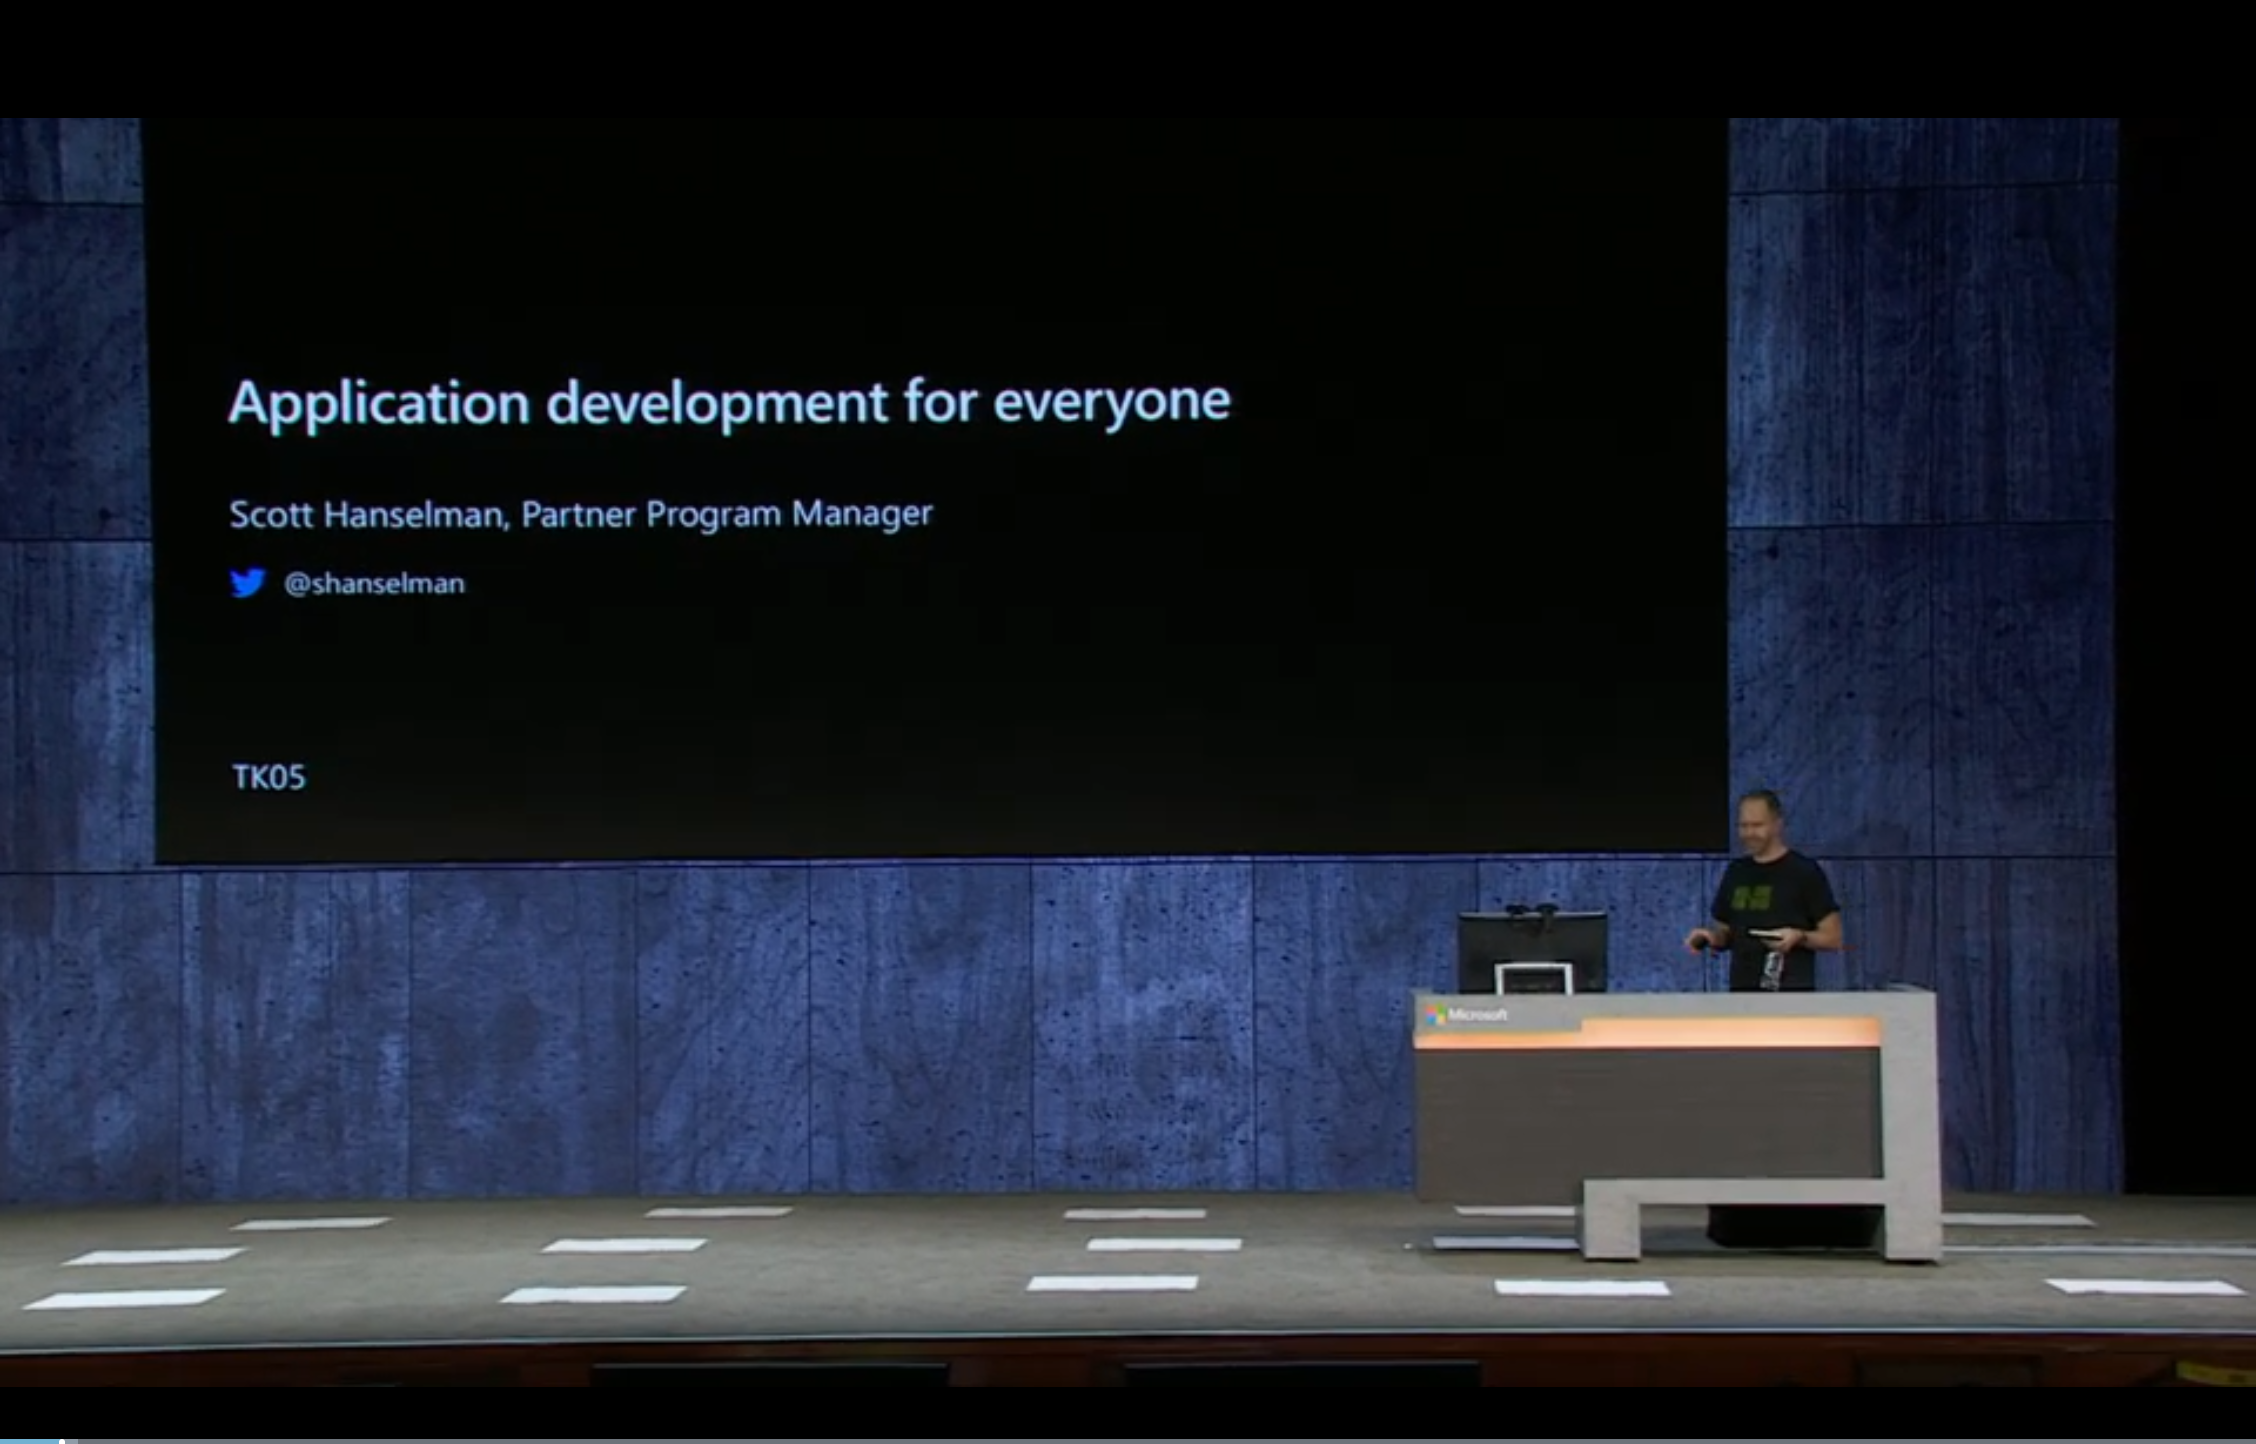
Task: Click the logo on the presenter's black t-shirt
Action: (1753, 897)
